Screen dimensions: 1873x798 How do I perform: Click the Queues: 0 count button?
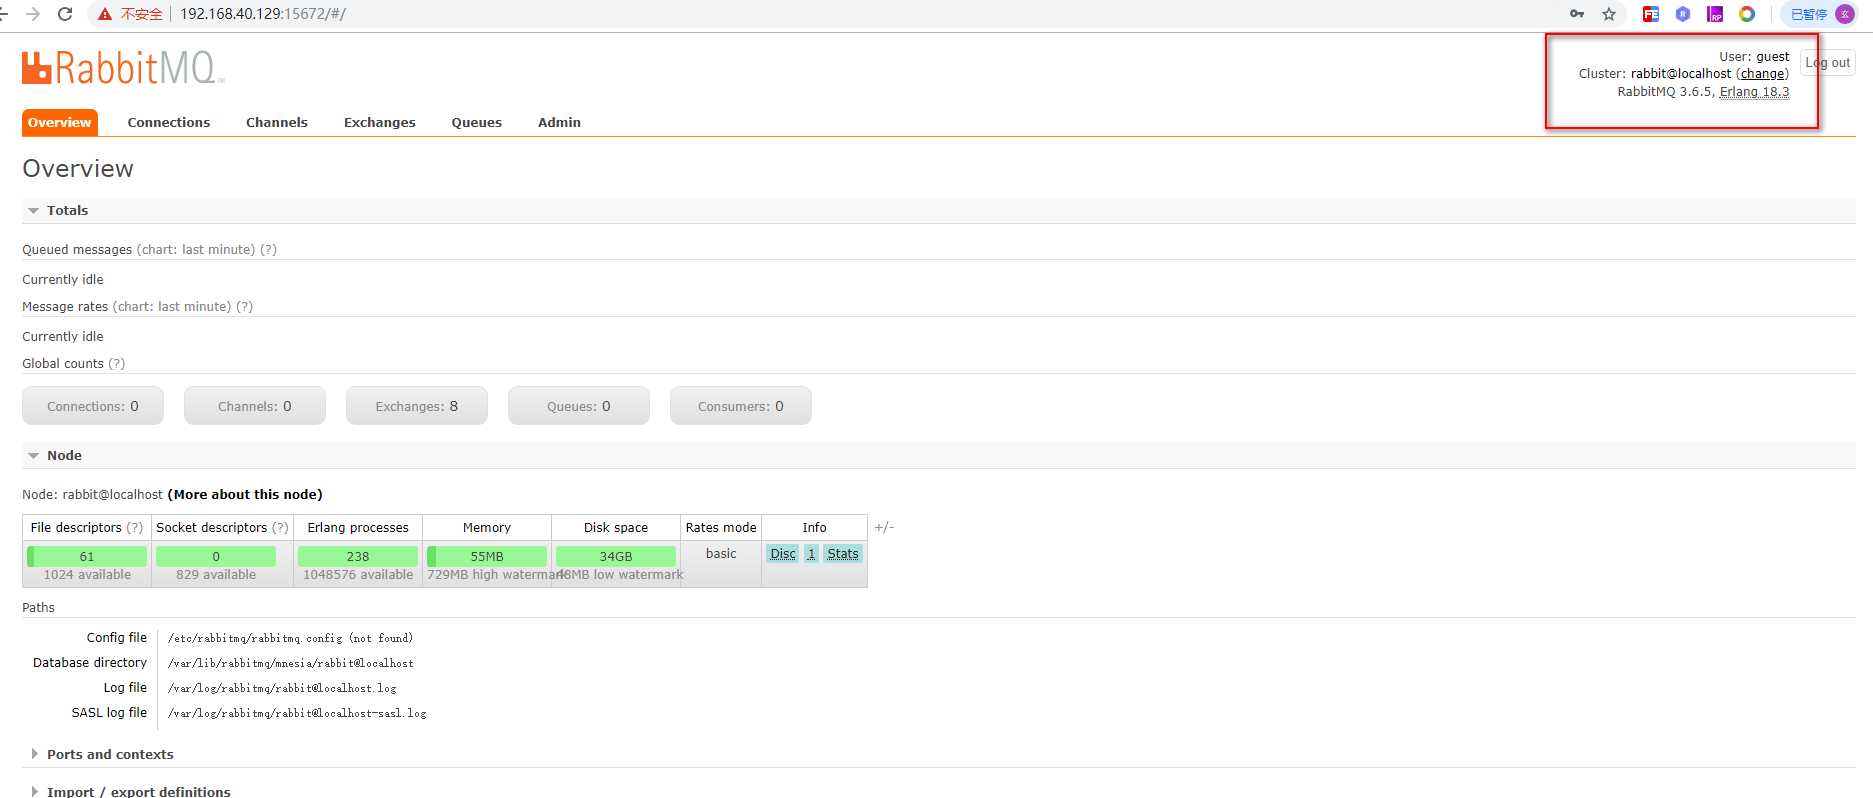tap(579, 406)
